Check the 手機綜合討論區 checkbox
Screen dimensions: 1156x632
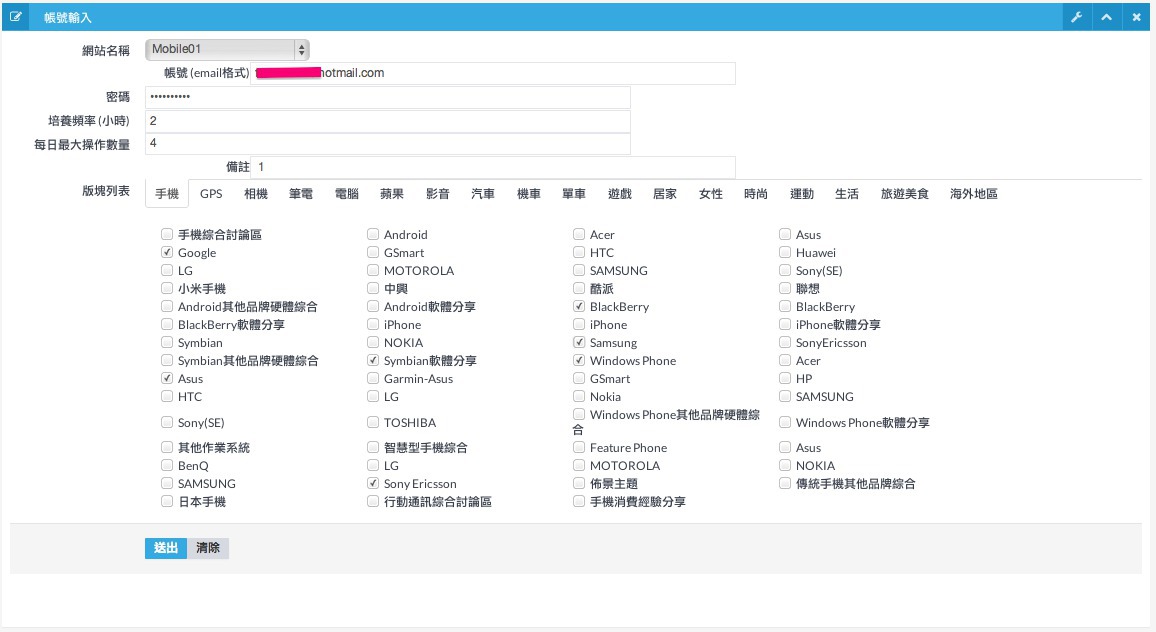[x=167, y=235]
